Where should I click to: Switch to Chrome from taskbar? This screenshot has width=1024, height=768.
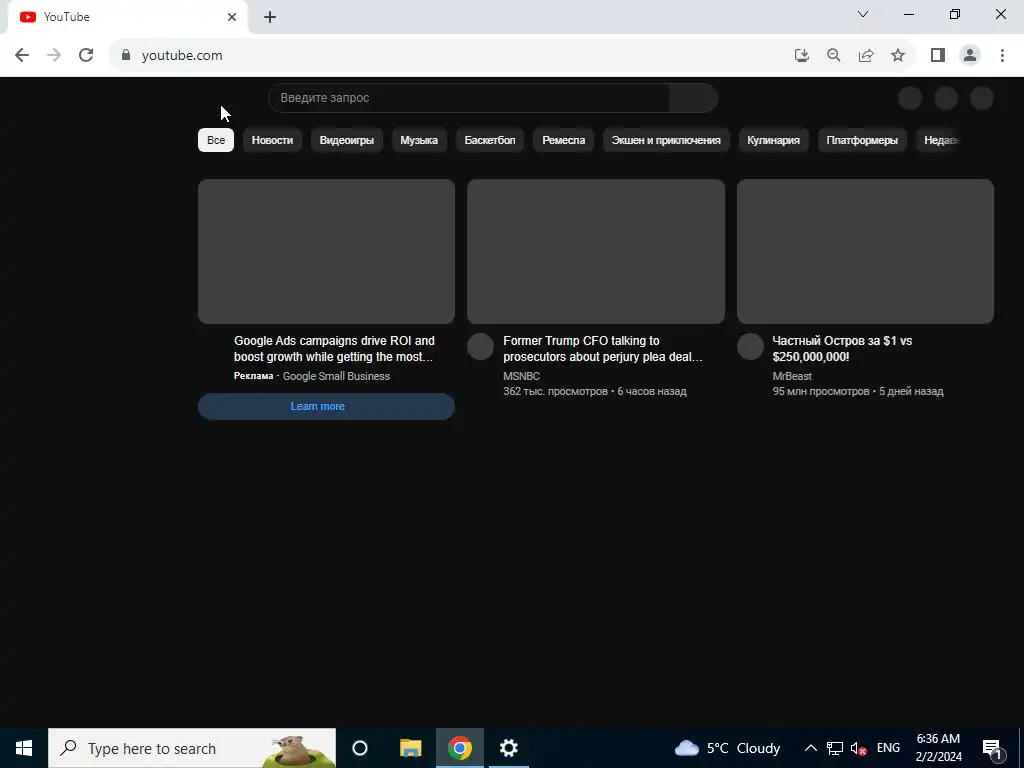(460, 748)
